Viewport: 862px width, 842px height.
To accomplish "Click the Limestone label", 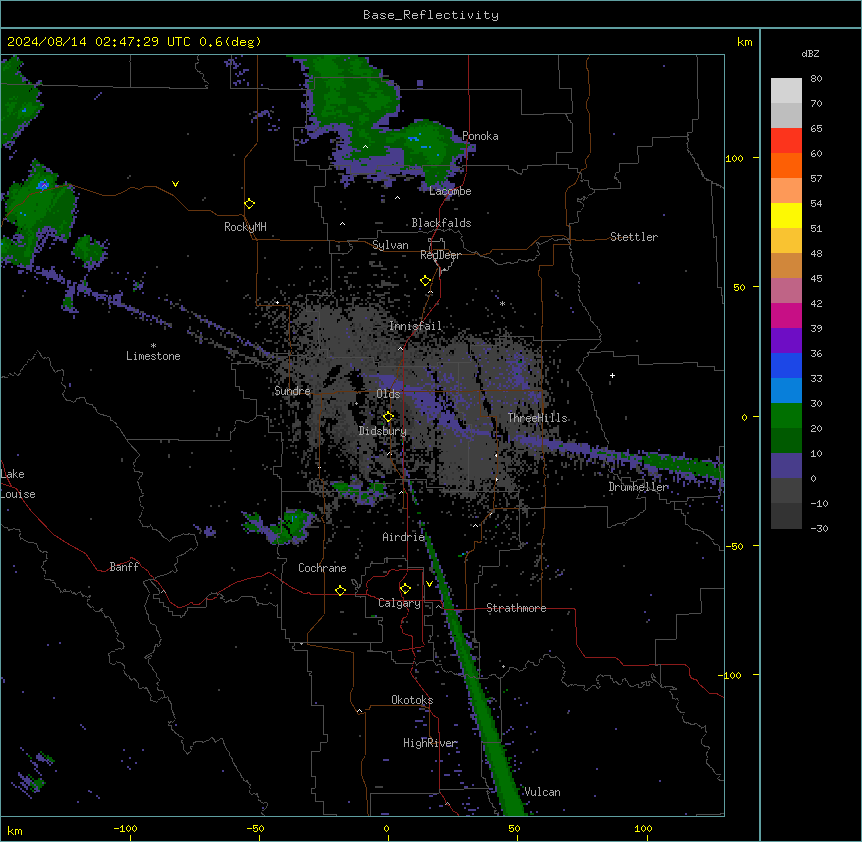I will (x=153, y=356).
